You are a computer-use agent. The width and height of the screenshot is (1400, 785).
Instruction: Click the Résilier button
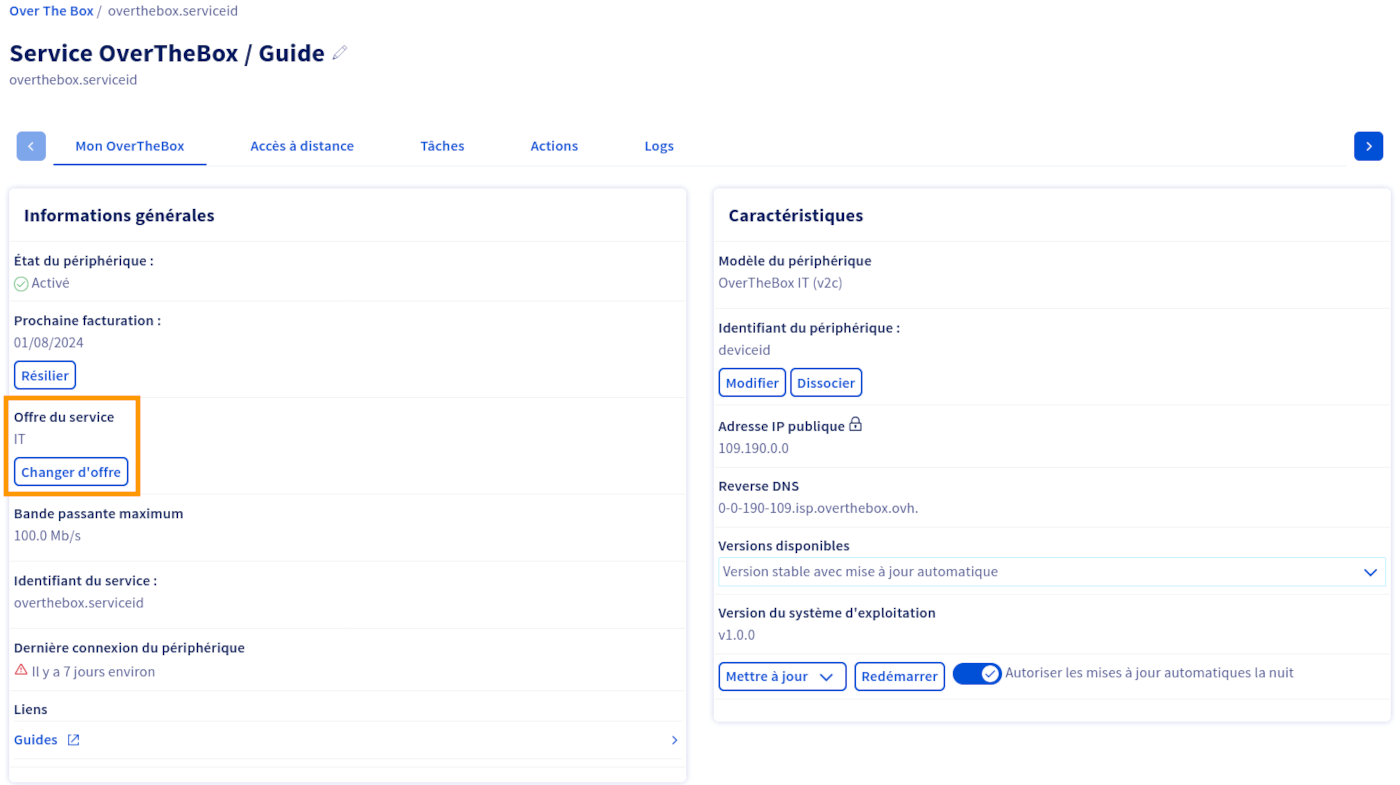(44, 375)
